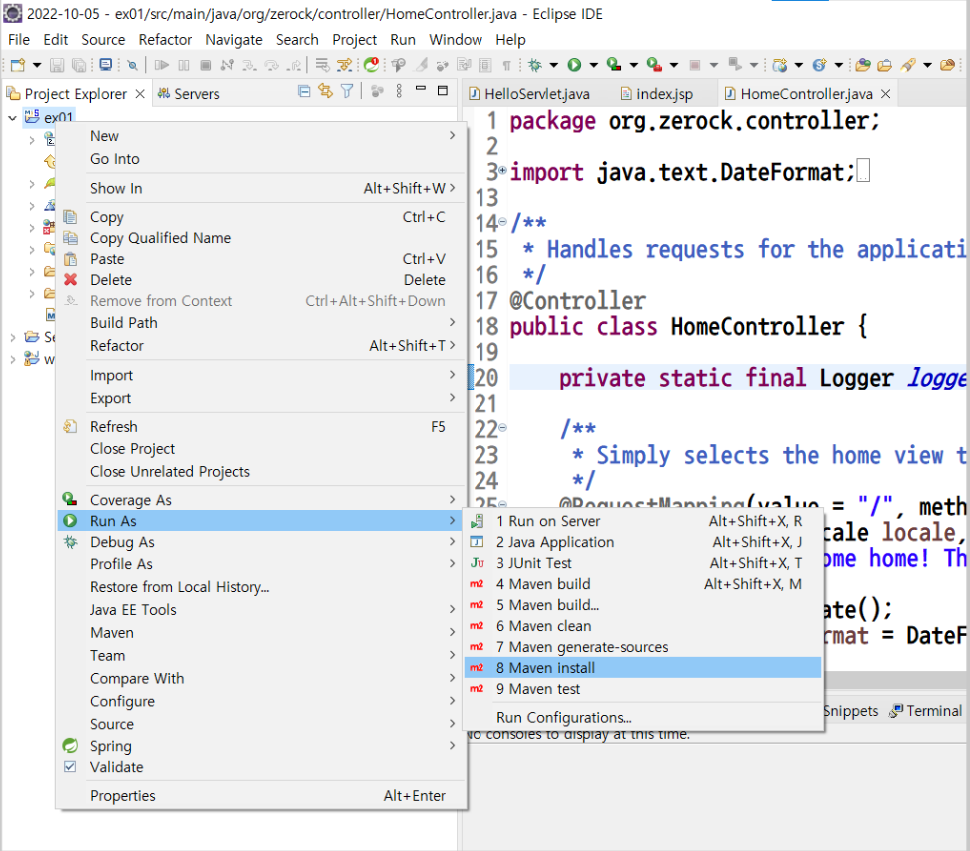
Task: Click the Spring Boot dashboard icon with badge
Action: point(372,64)
